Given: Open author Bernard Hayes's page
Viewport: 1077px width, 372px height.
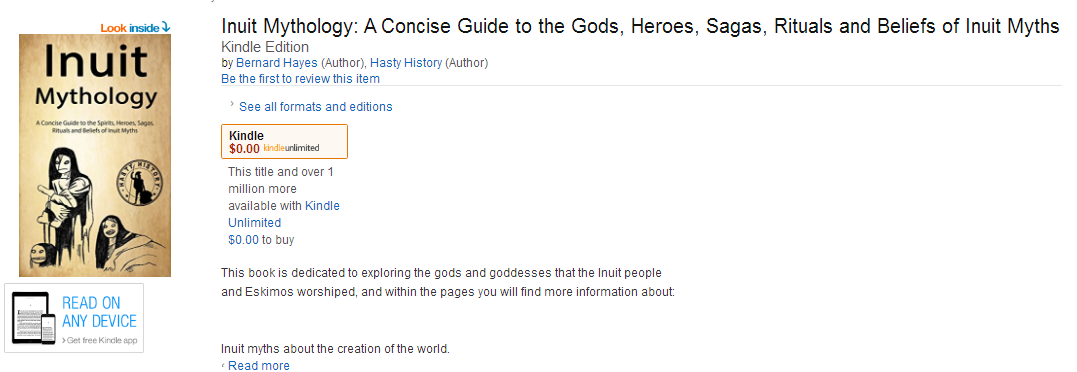Looking at the screenshot, I should pos(277,62).
